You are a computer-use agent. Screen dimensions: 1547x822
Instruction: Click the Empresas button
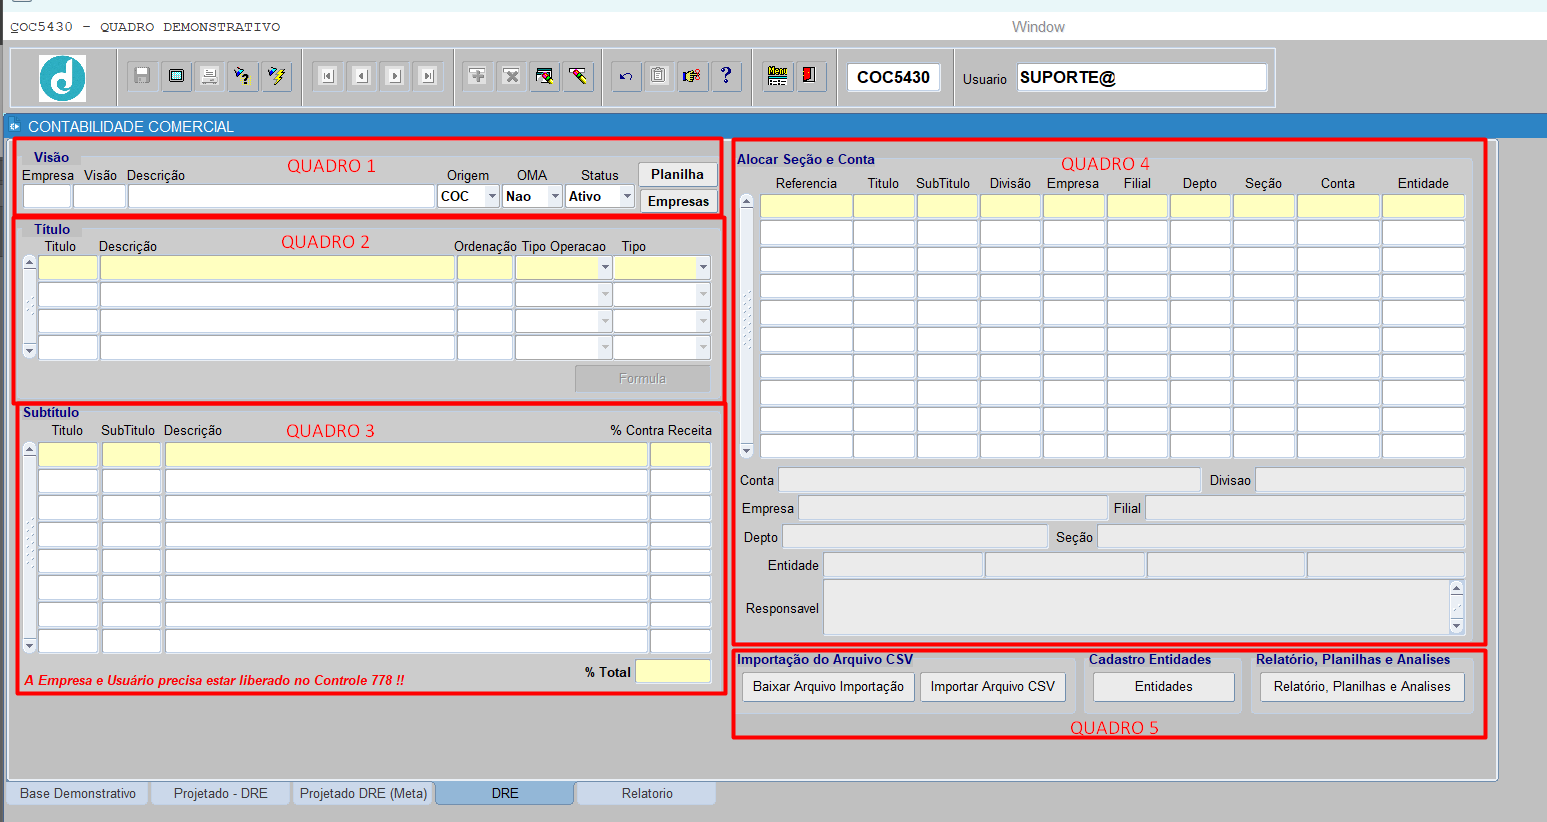click(x=678, y=201)
